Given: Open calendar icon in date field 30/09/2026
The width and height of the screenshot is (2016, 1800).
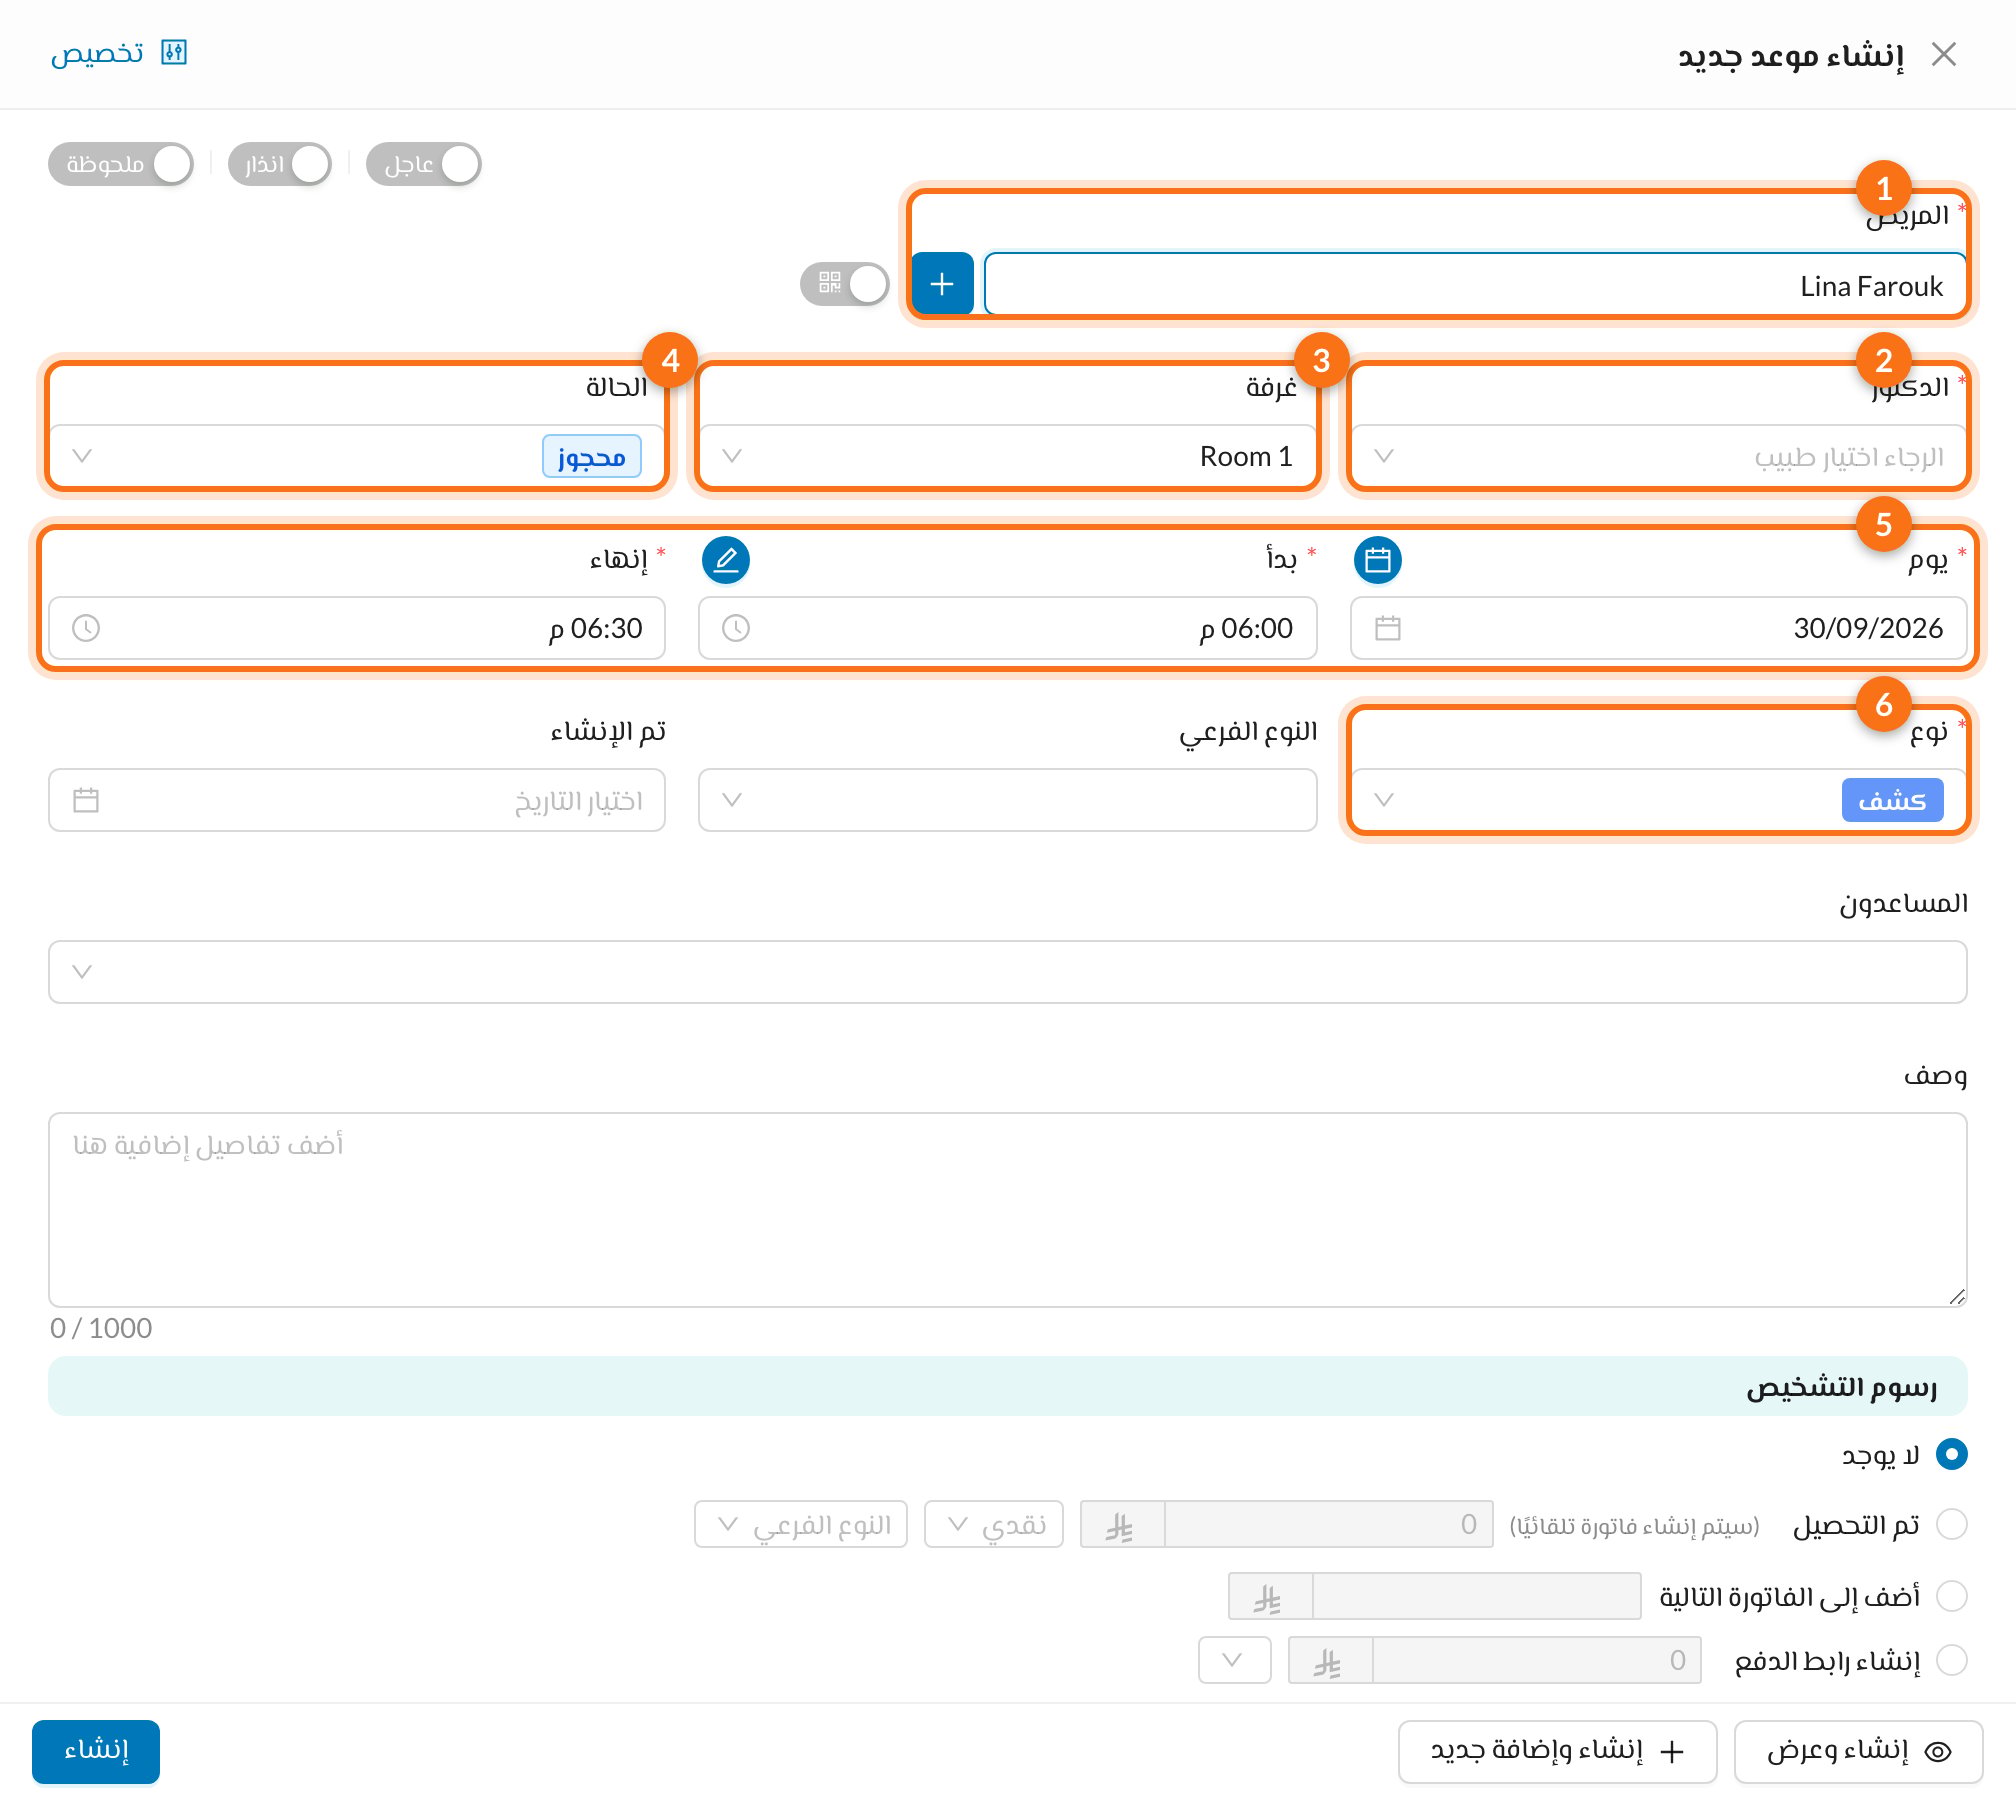Looking at the screenshot, I should click(1387, 628).
